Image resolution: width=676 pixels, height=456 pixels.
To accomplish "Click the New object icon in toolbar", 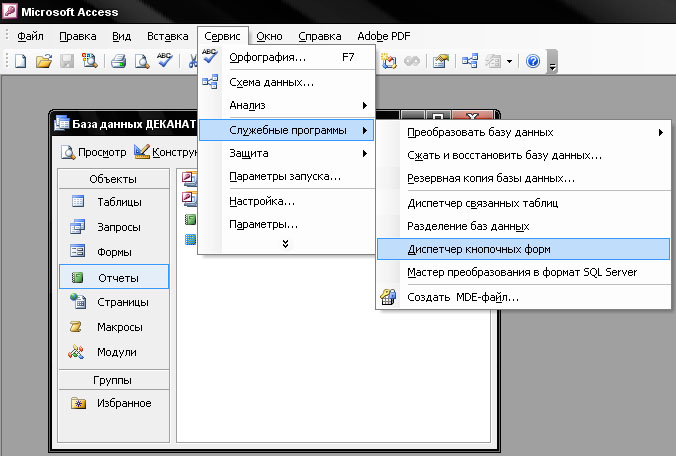I will click(493, 61).
